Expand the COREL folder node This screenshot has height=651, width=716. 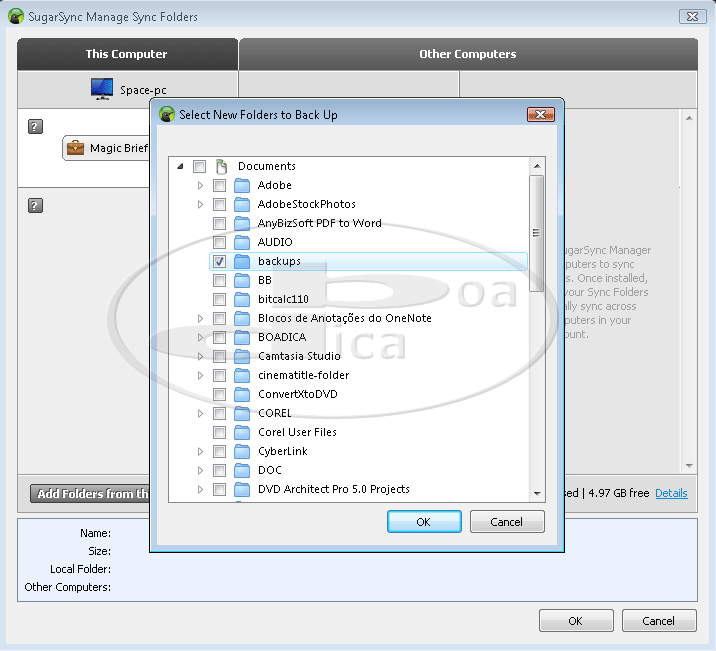point(200,414)
